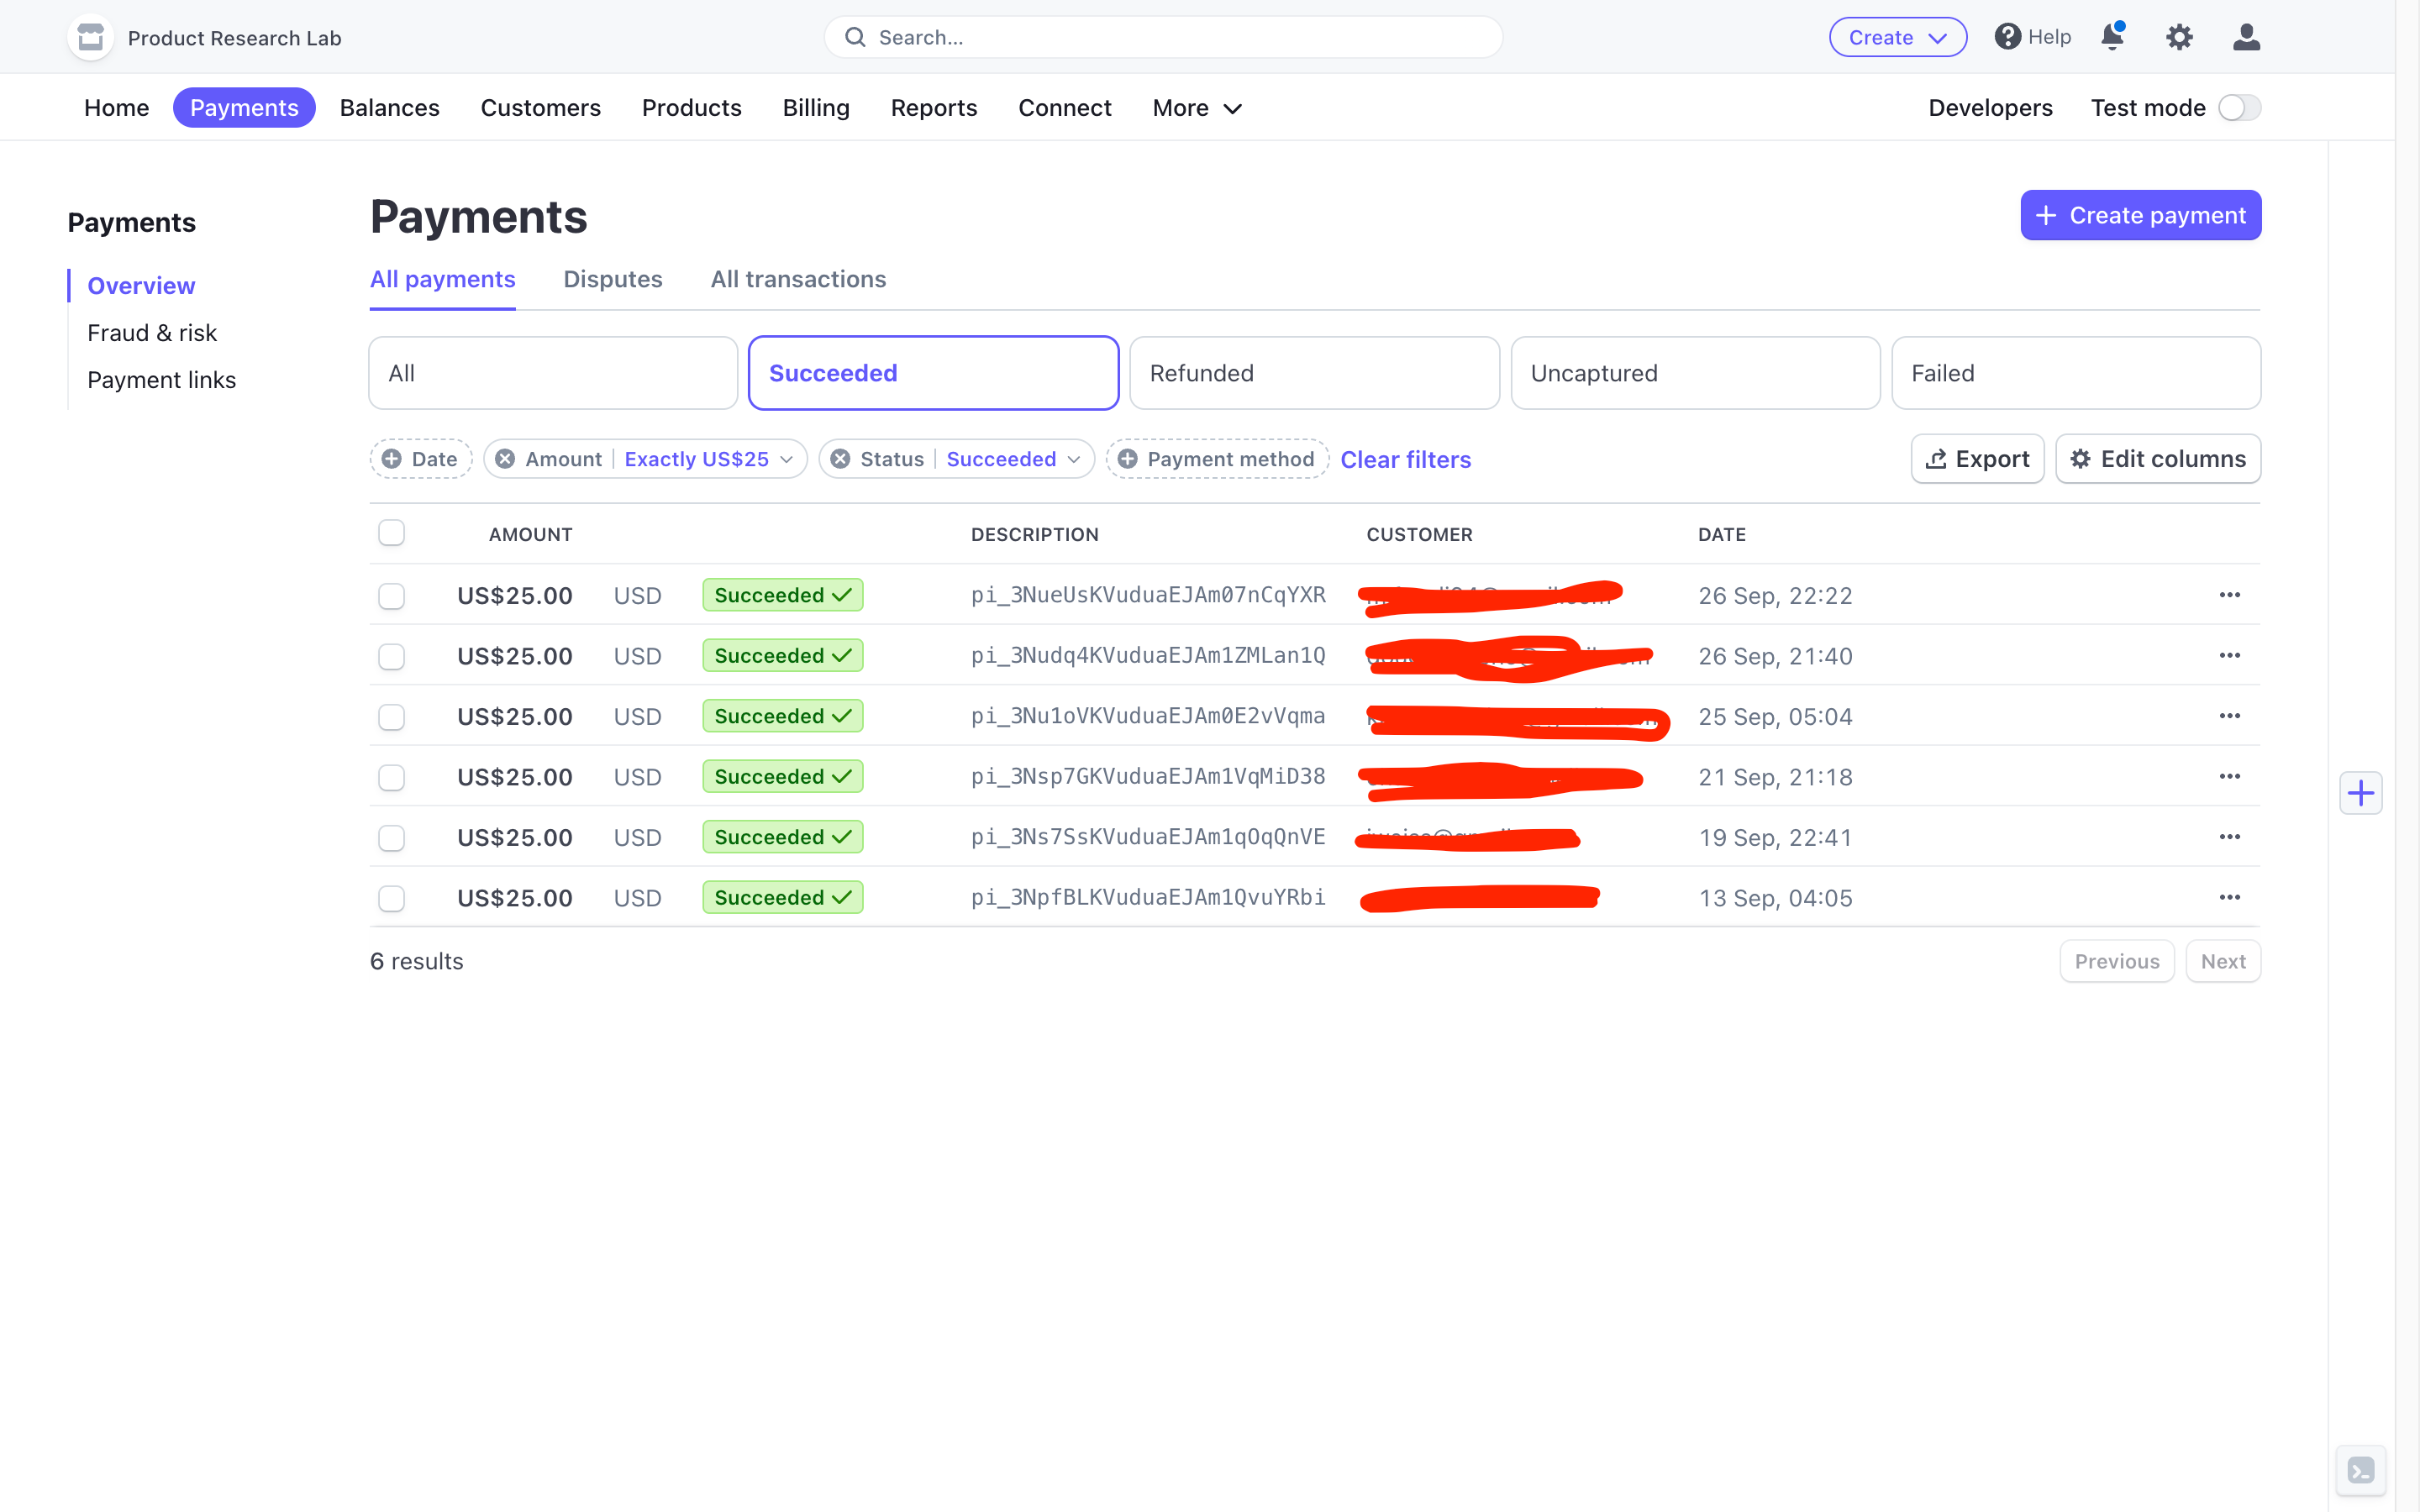Switch to the All transactions tab

click(798, 279)
